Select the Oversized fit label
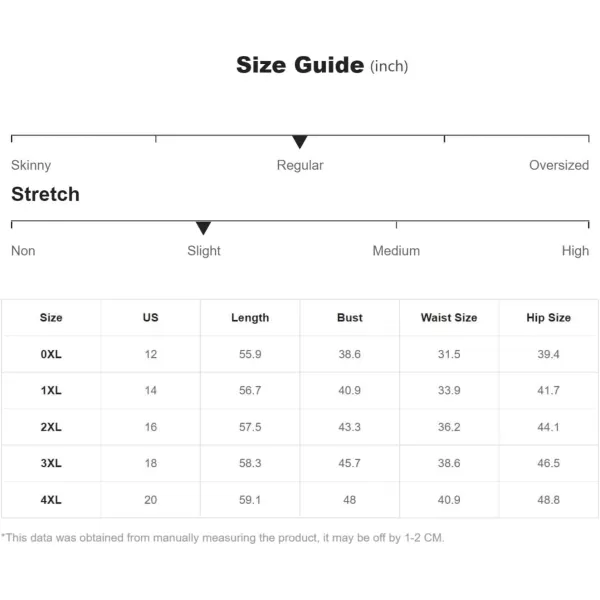600x600 pixels. click(559, 165)
